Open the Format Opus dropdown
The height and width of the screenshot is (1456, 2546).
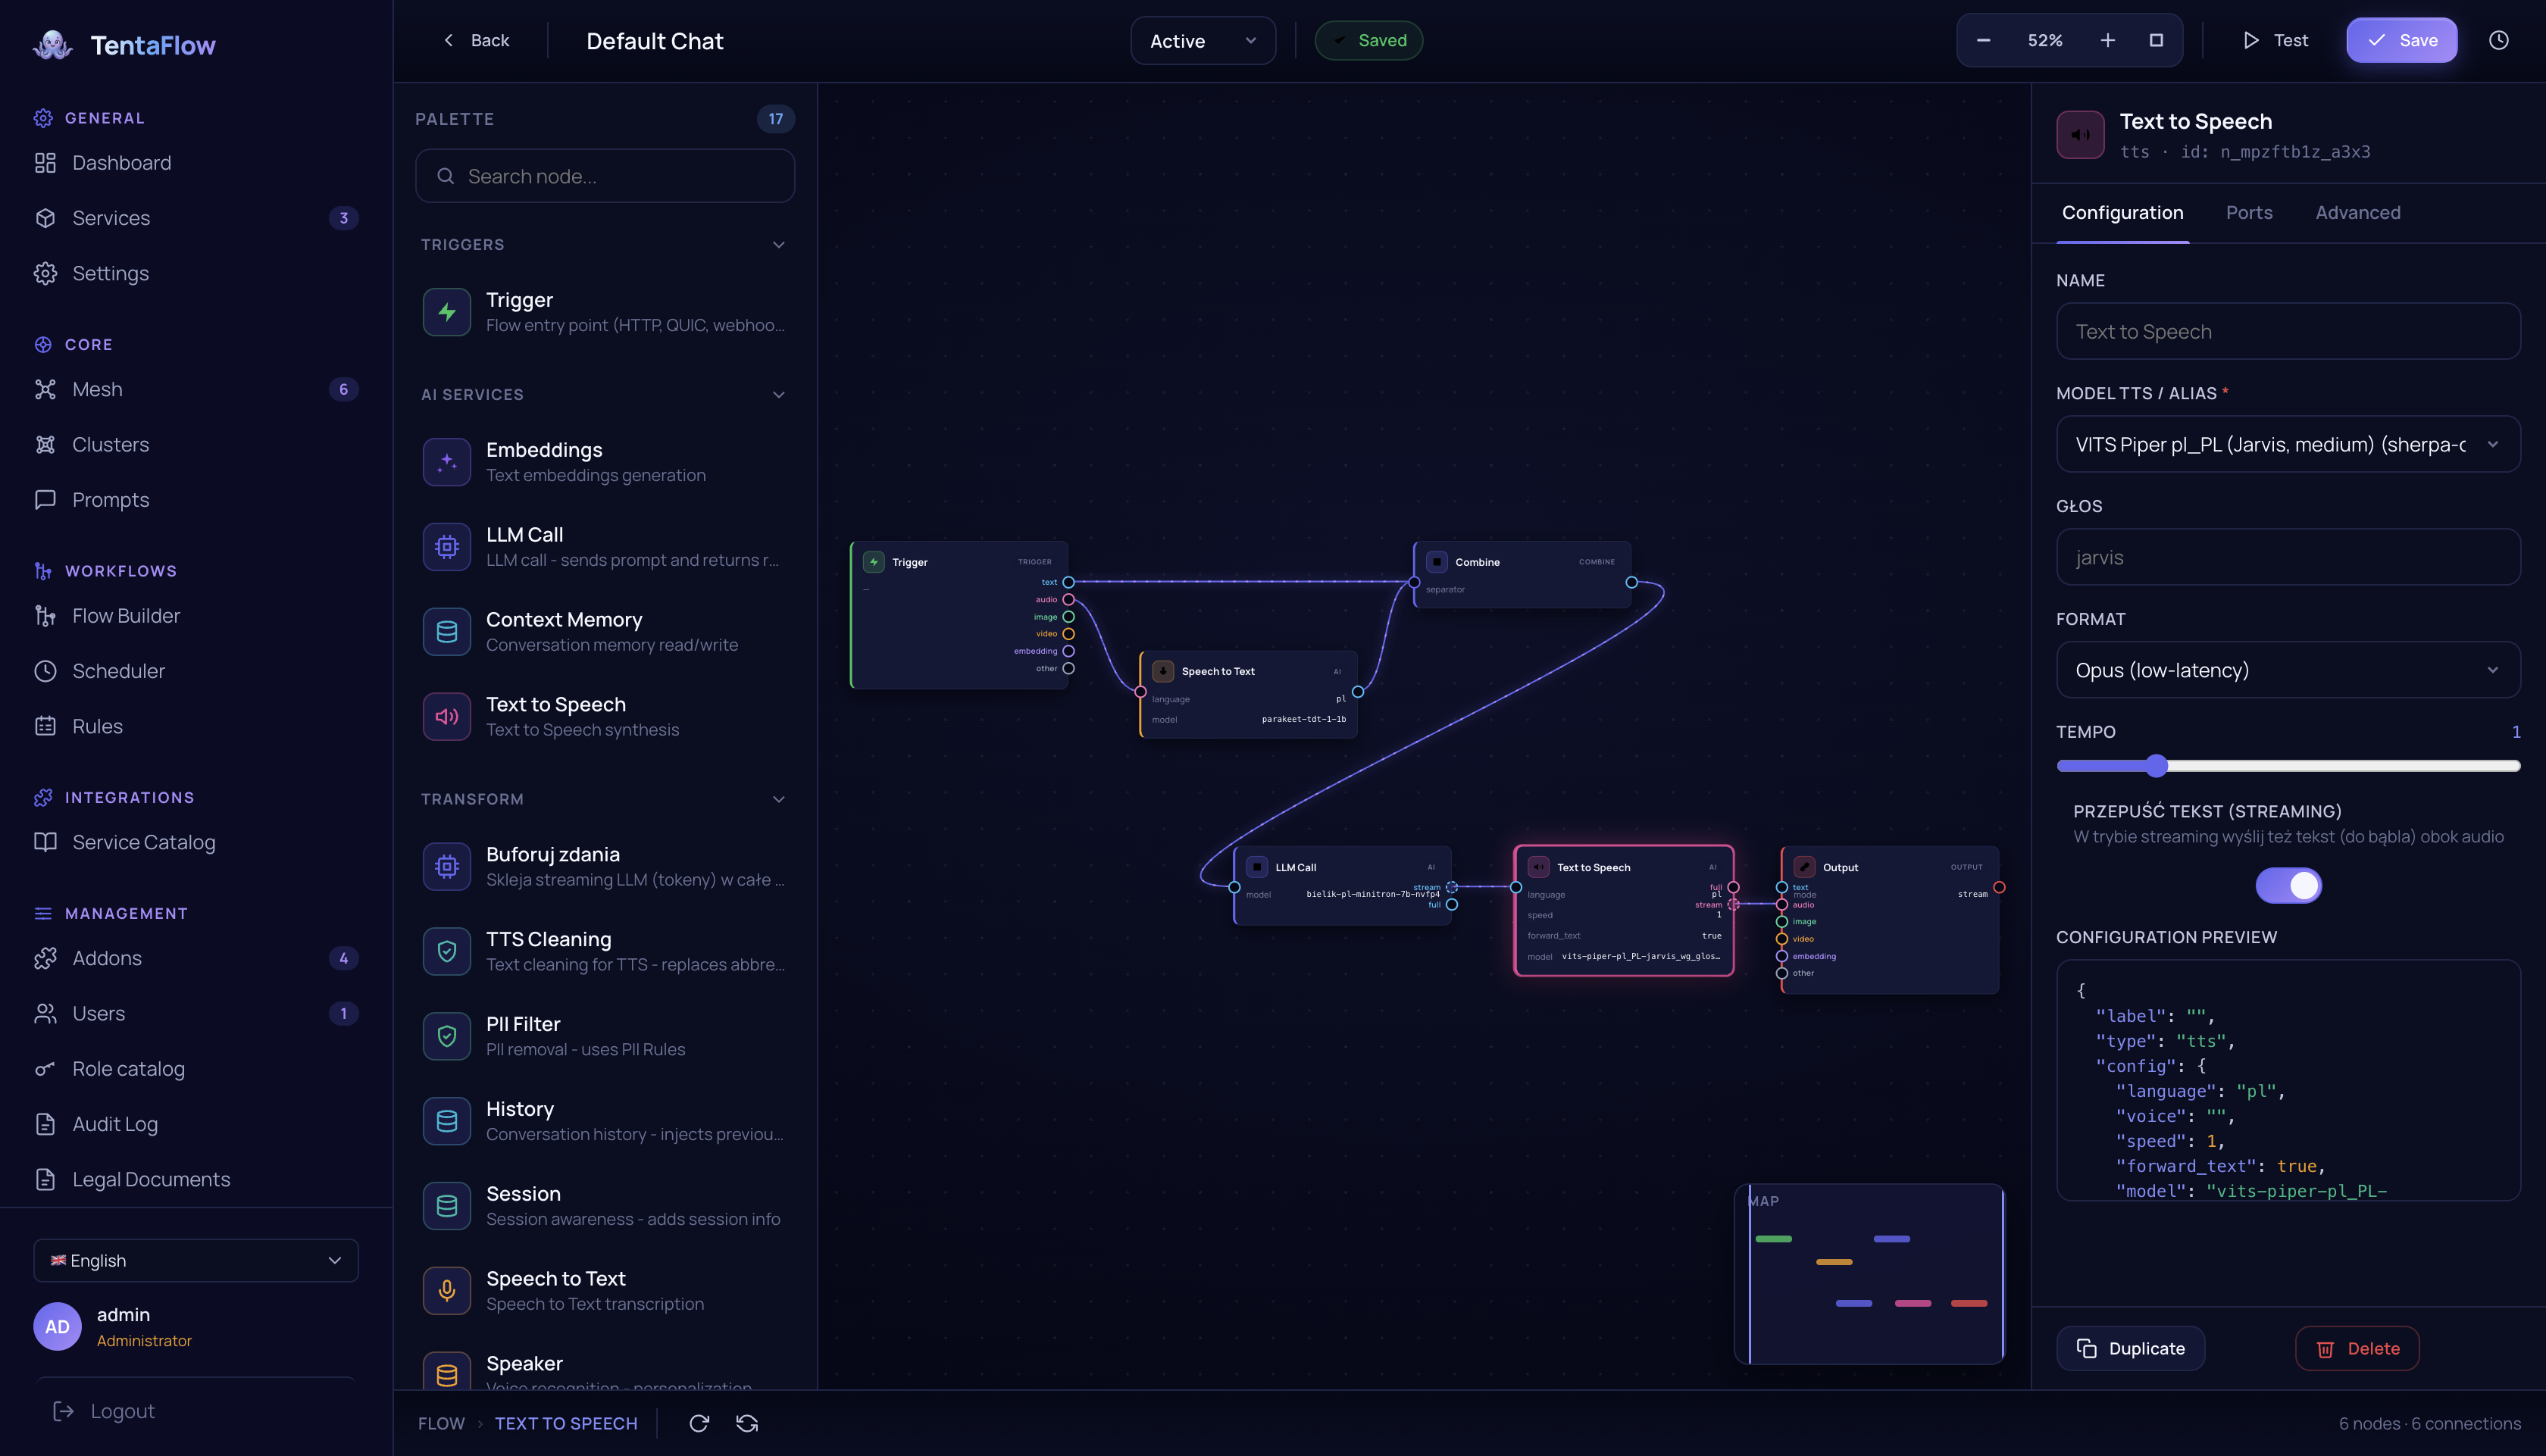[x=2288, y=670]
